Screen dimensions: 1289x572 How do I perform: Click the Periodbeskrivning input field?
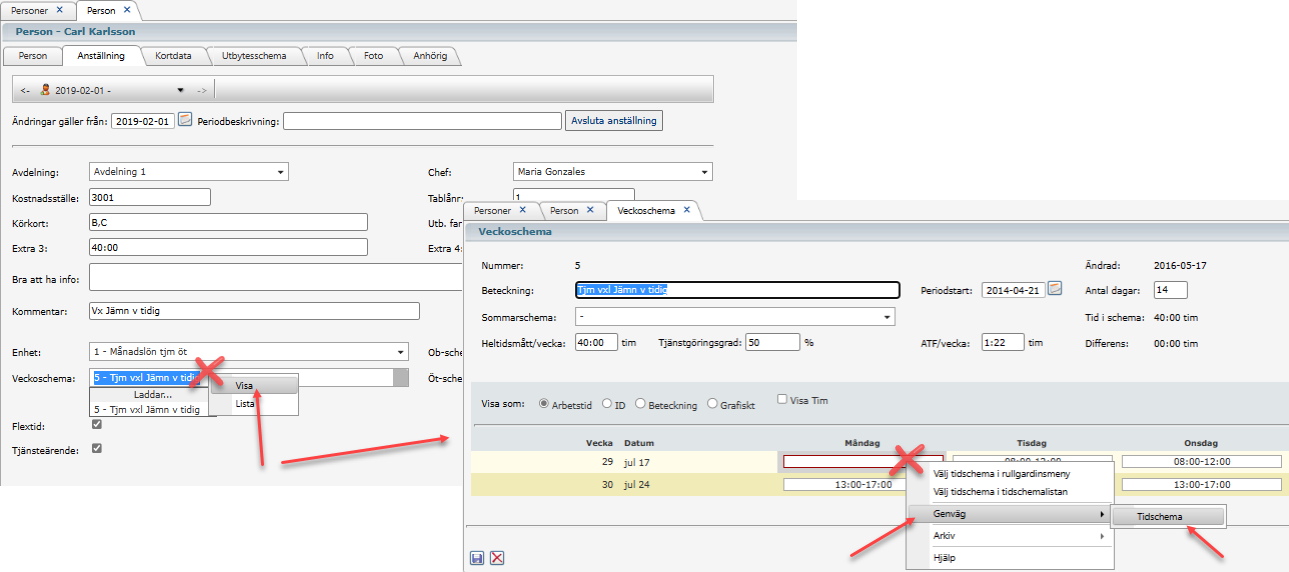point(423,120)
